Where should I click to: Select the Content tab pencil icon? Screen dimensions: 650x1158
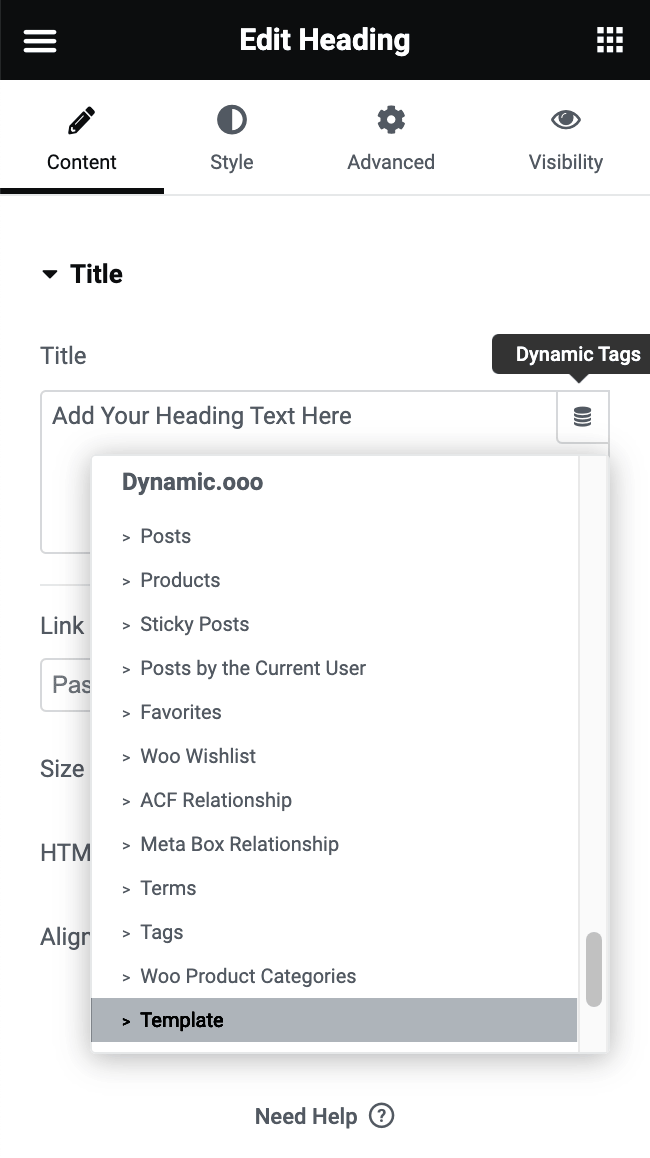point(81,119)
